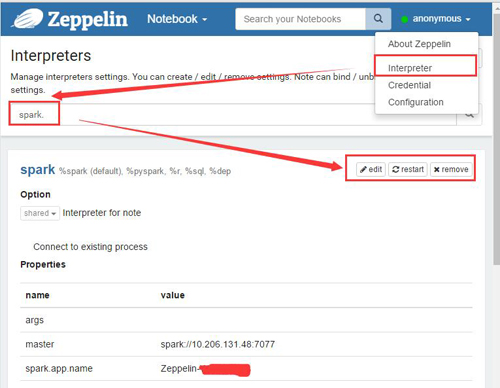Click the spark interpreter name link
Image resolution: width=500 pixels, height=388 pixels.
[x=38, y=170]
